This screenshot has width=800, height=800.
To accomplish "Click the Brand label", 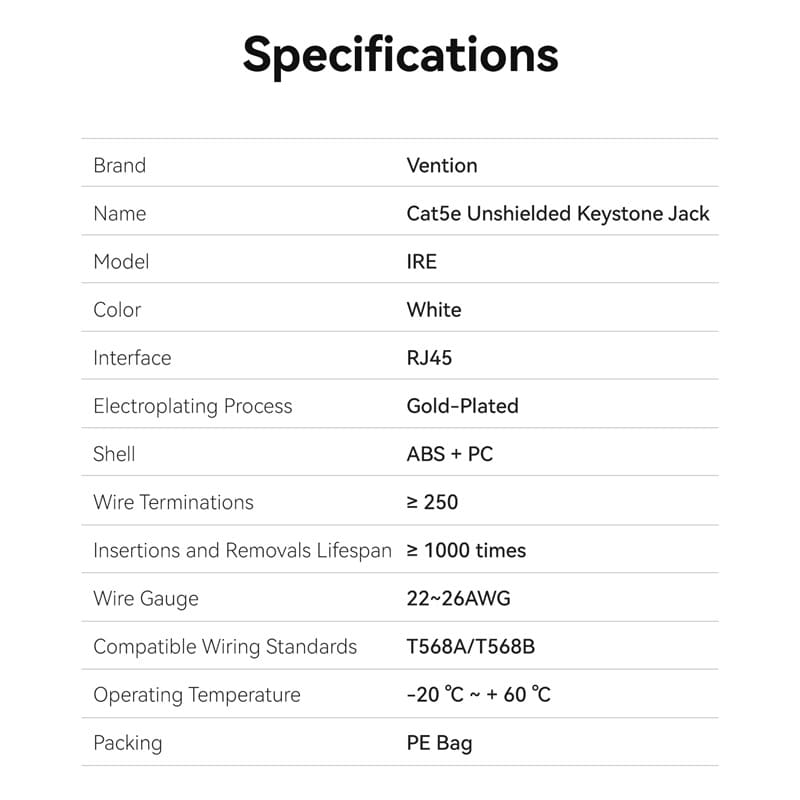I will click(119, 165).
